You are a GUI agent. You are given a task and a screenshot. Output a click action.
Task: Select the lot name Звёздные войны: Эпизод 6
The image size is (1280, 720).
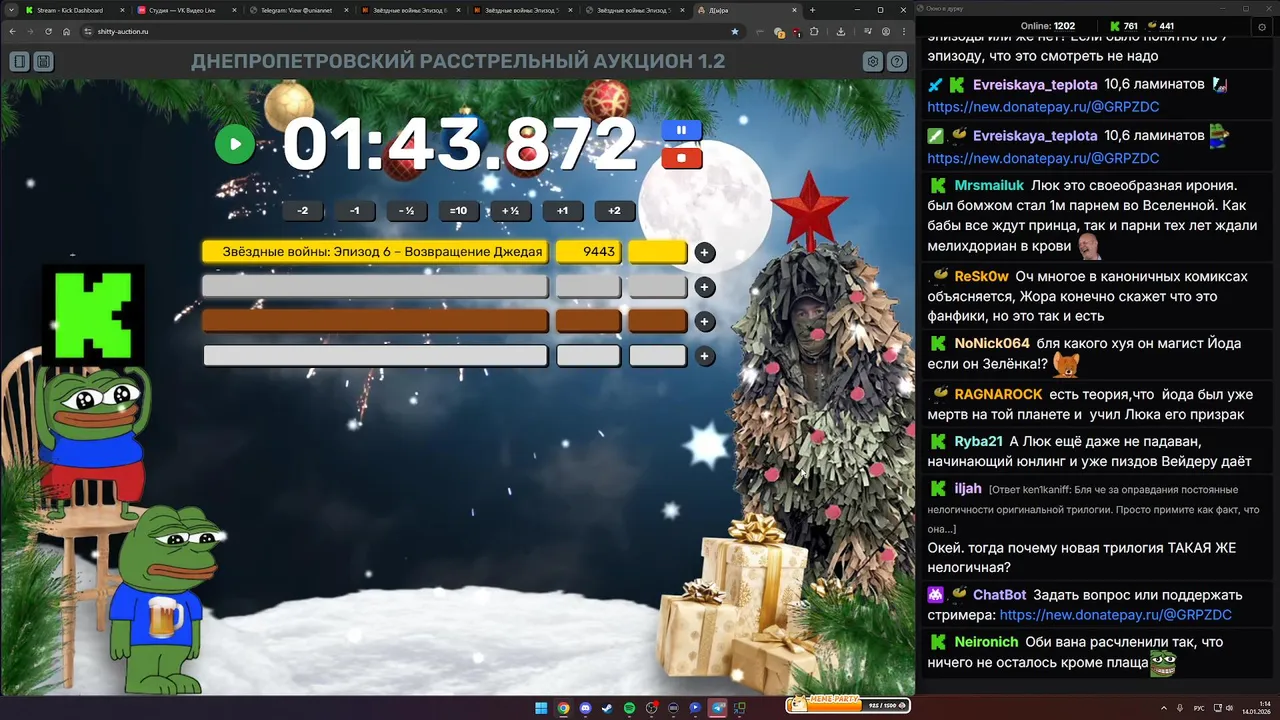[x=375, y=252]
